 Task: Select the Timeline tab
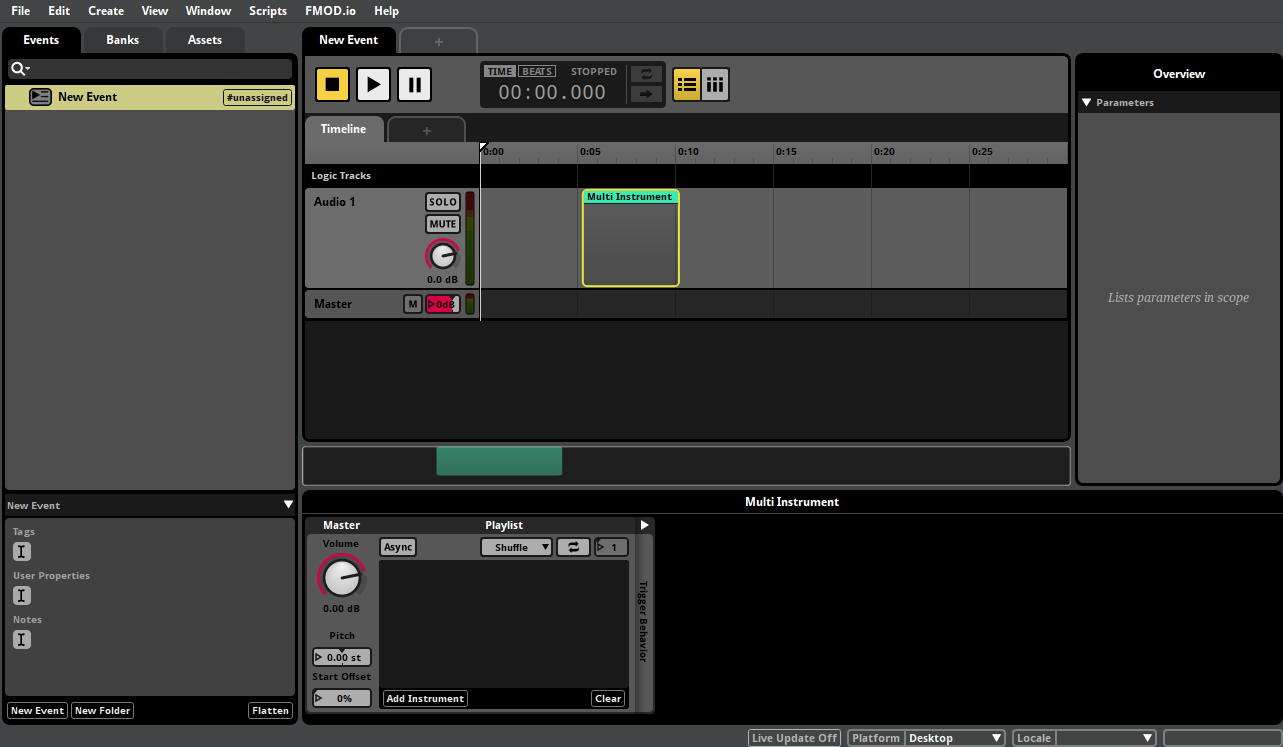343,128
